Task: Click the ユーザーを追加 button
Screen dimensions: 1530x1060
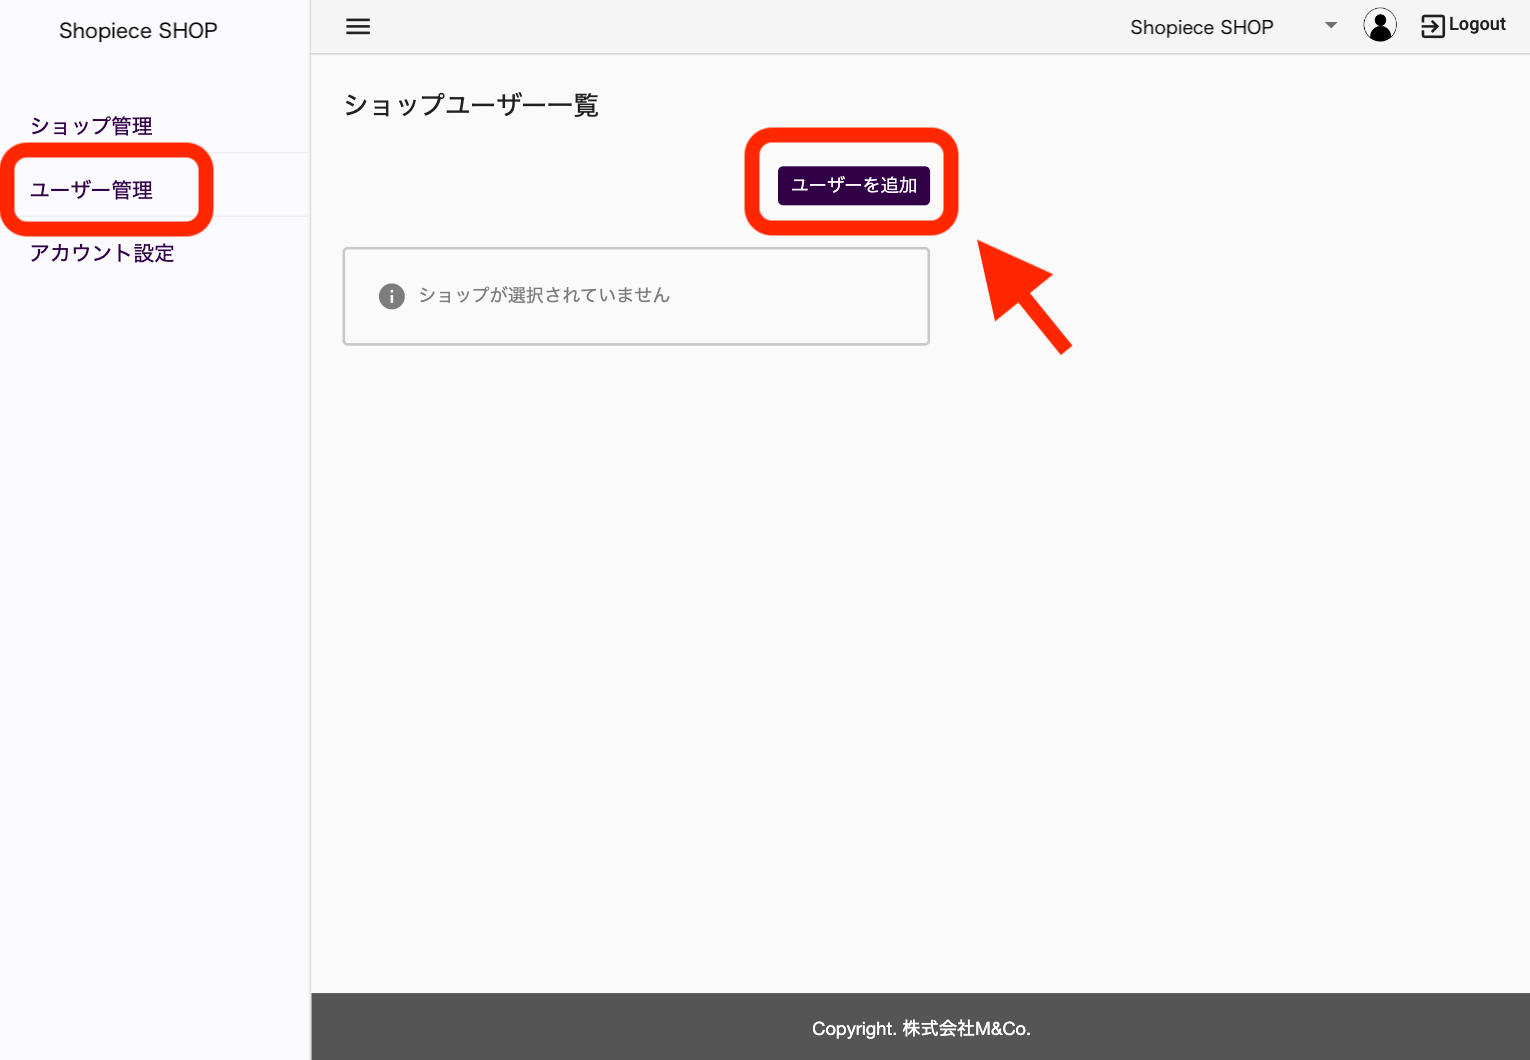Action: click(854, 185)
